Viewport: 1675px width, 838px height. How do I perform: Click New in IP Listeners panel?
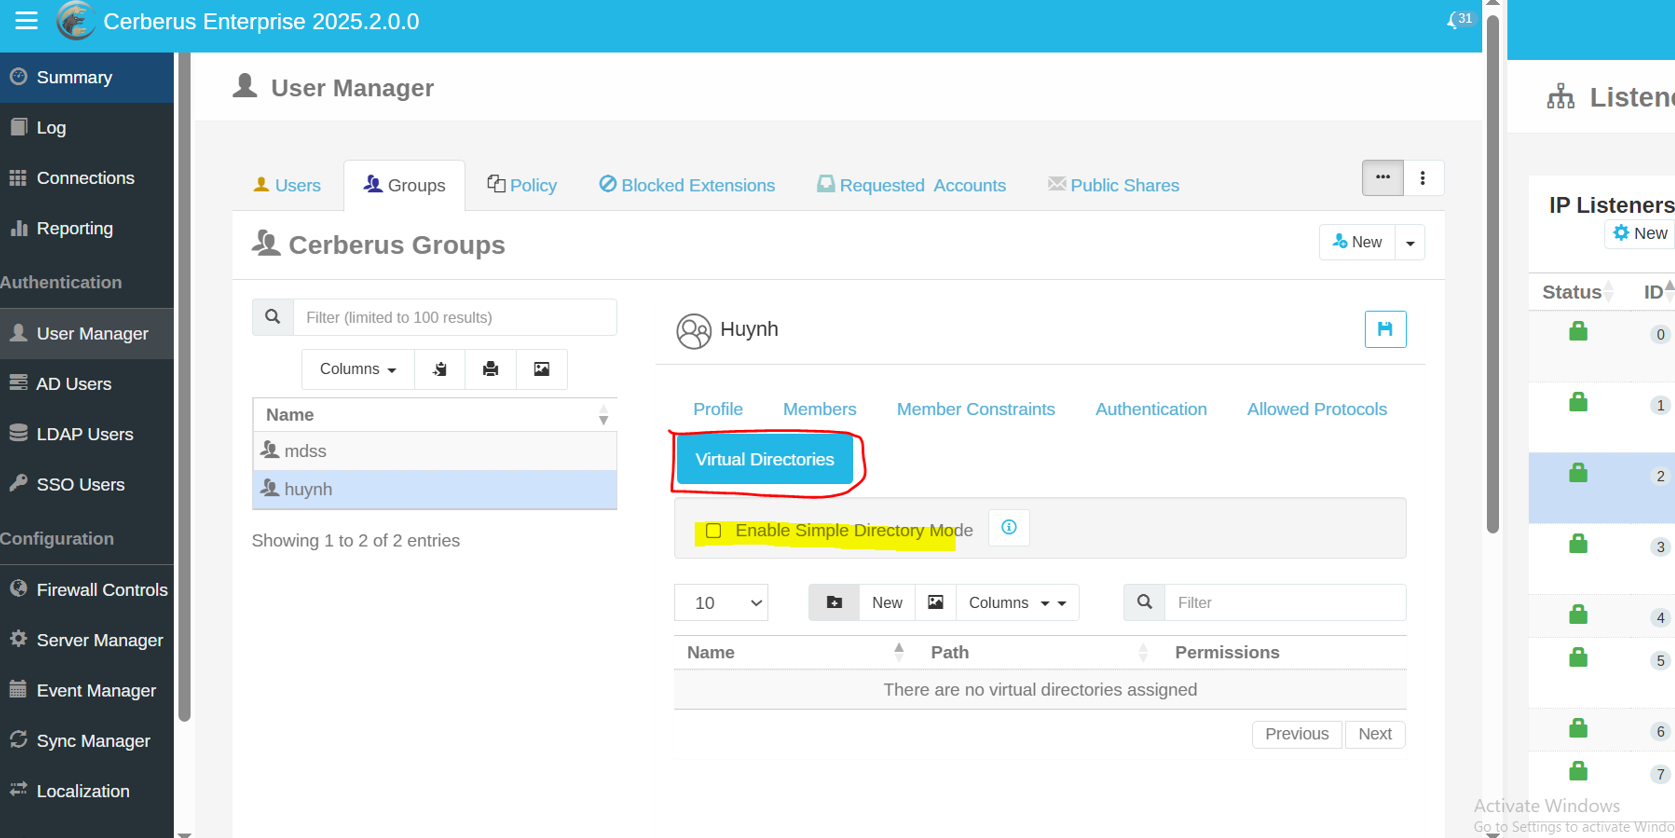click(x=1640, y=233)
